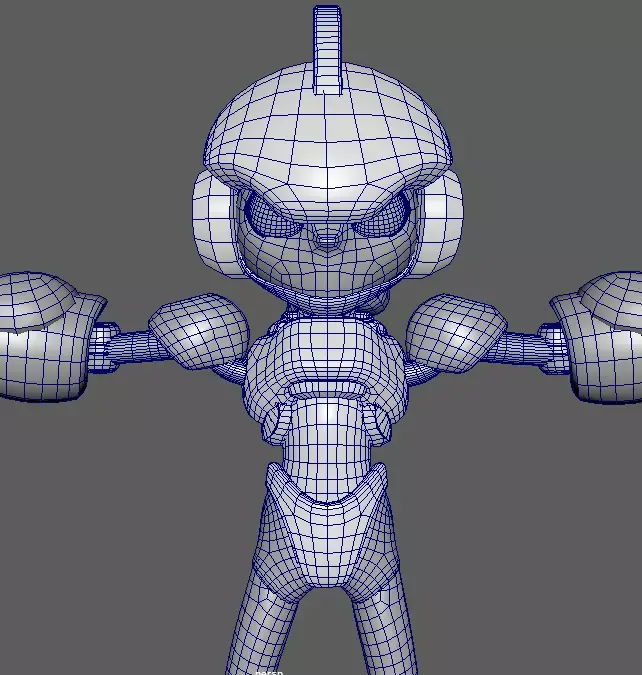Pick the shoulder pad on the right of the view

pyautogui.click(x=456, y=332)
